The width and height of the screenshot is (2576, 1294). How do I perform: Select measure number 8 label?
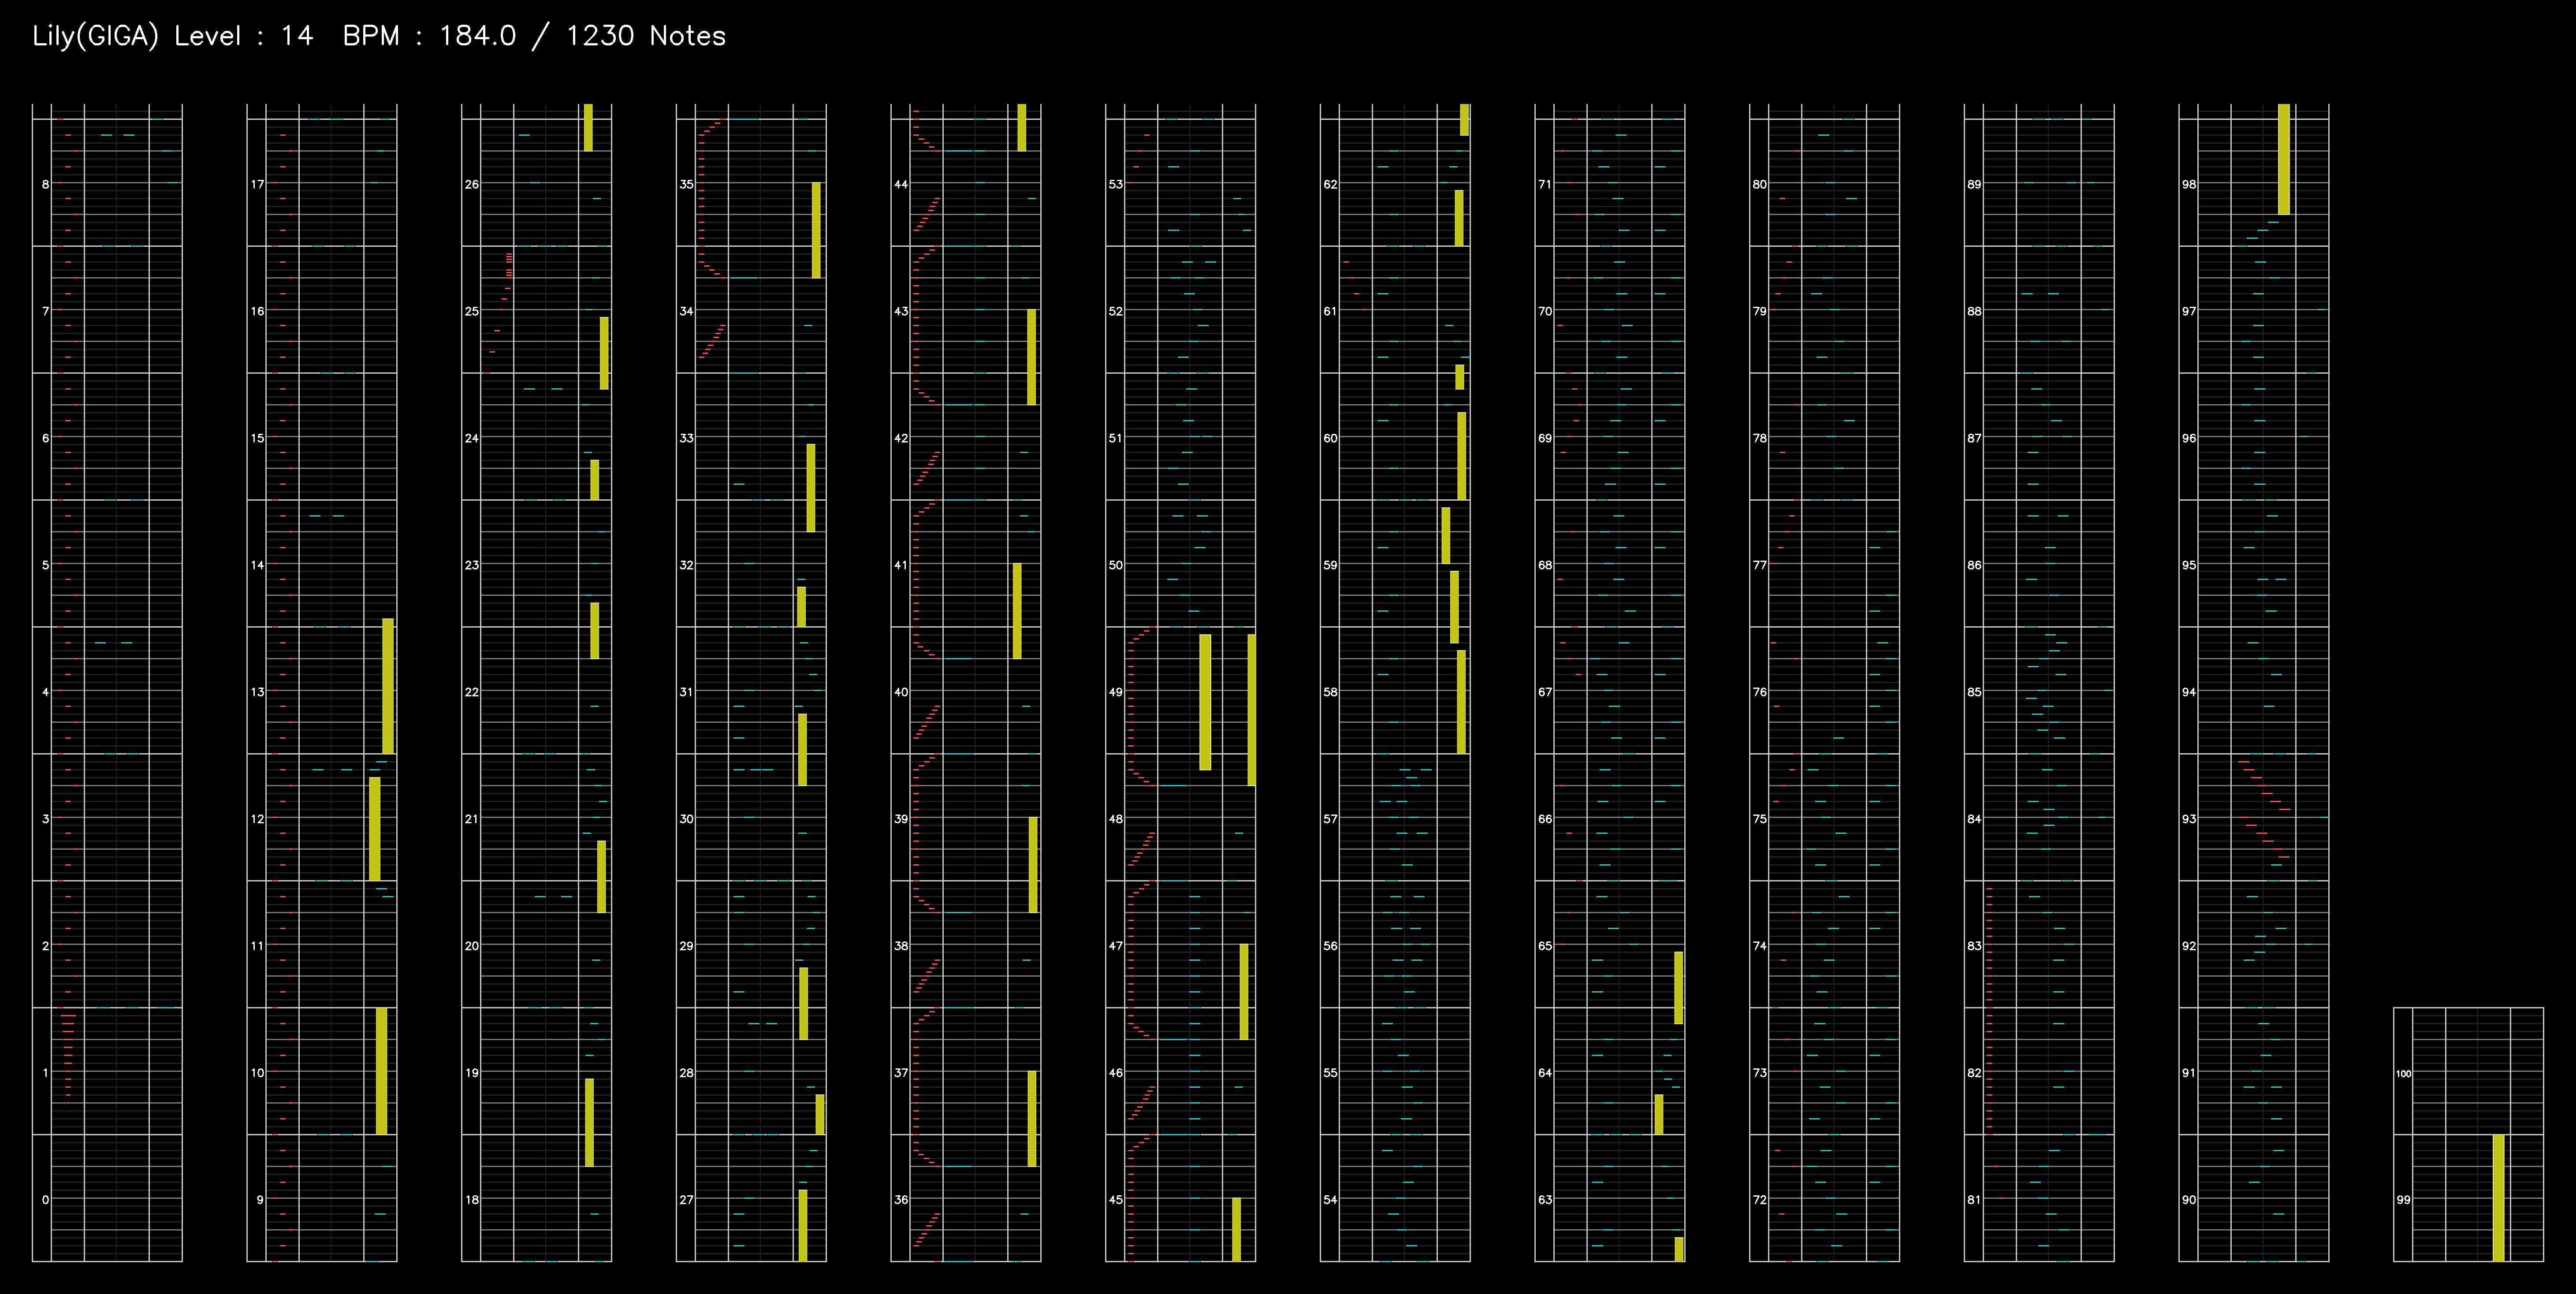(x=45, y=184)
